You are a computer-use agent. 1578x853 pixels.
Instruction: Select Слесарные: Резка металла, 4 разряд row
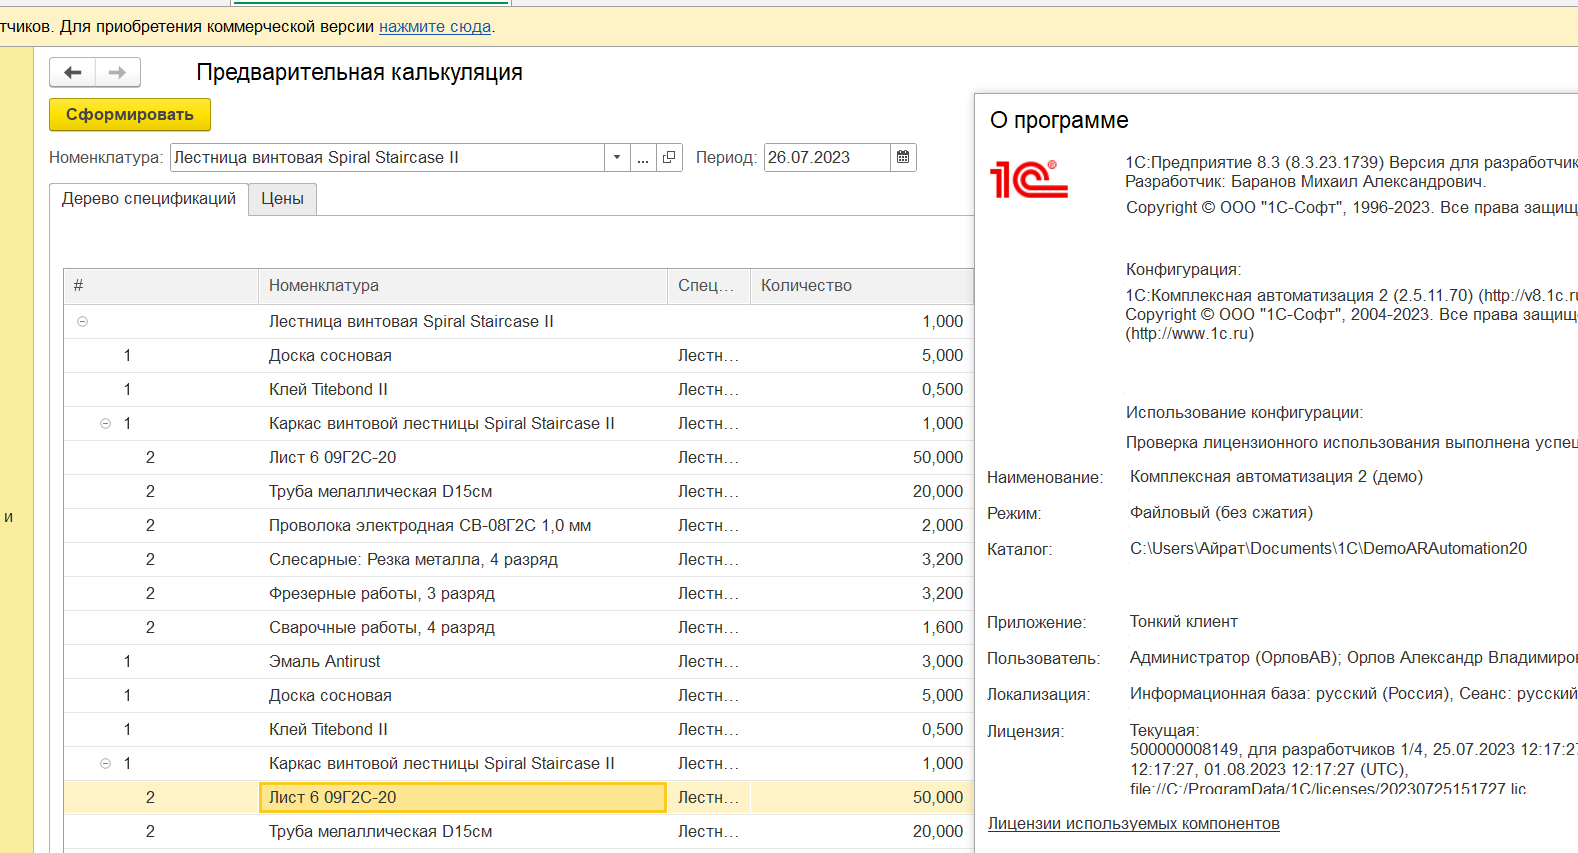pyautogui.click(x=518, y=559)
